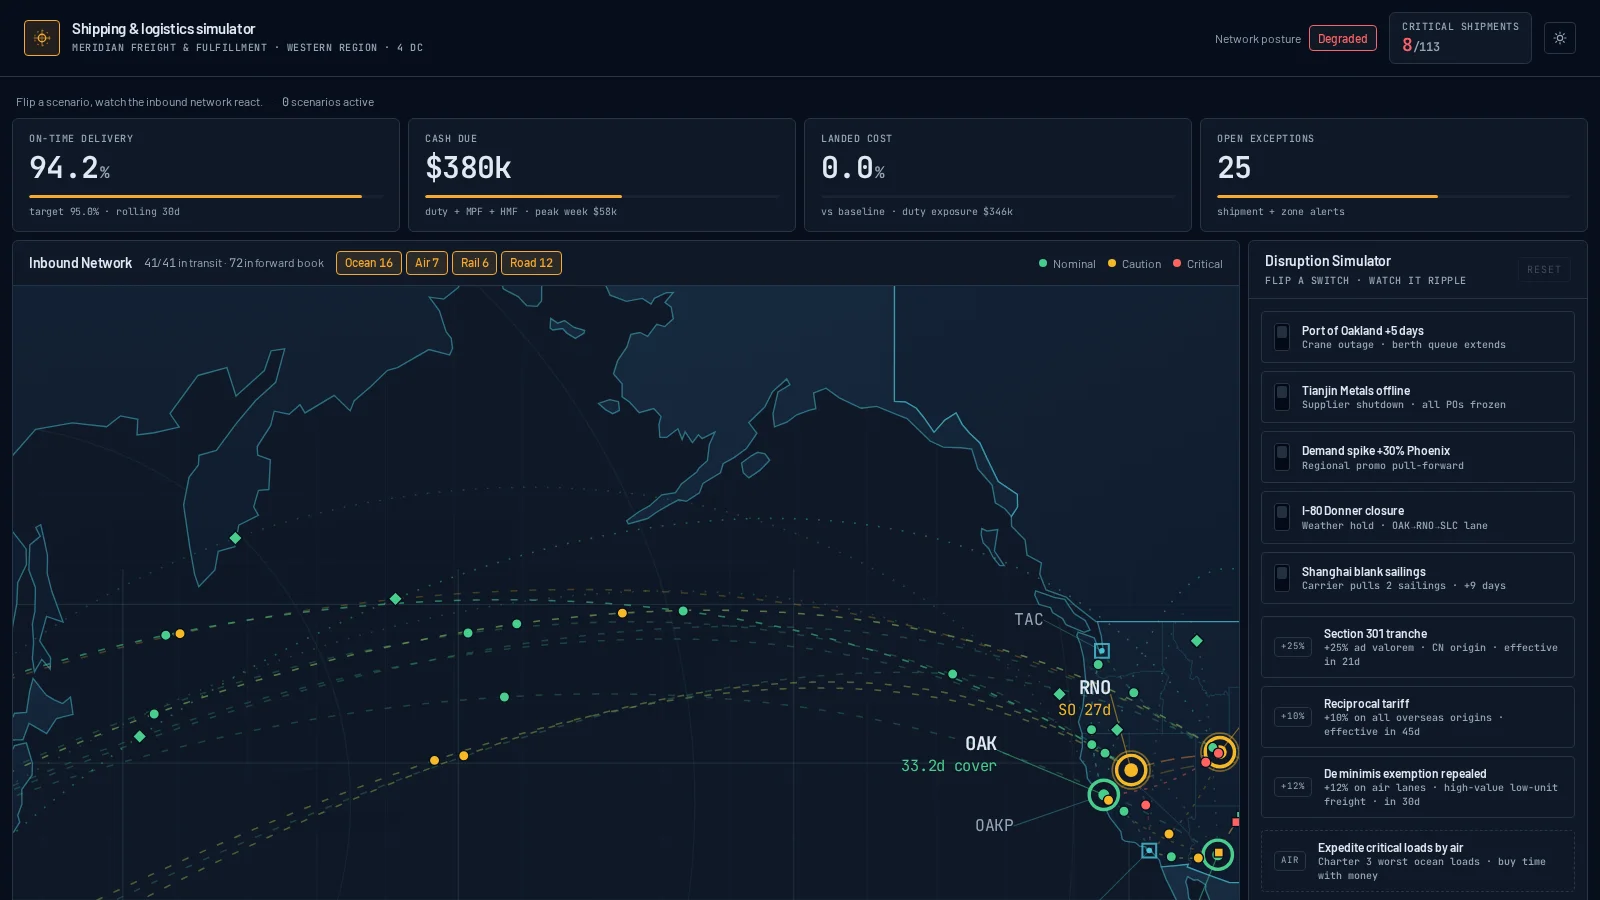The height and width of the screenshot is (900, 1600).
Task: Open the Open Exceptions 25 card
Action: (x=1394, y=175)
